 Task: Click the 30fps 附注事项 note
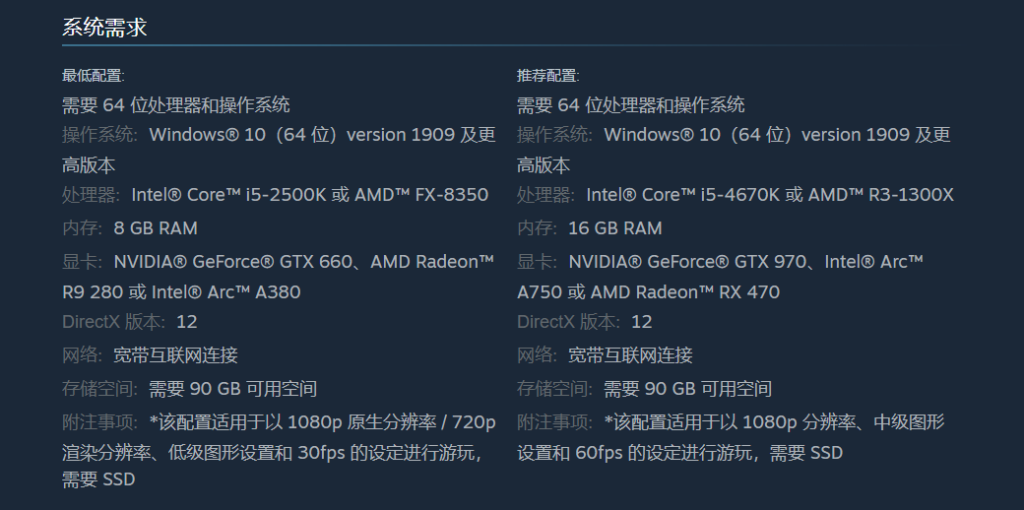tap(279, 451)
